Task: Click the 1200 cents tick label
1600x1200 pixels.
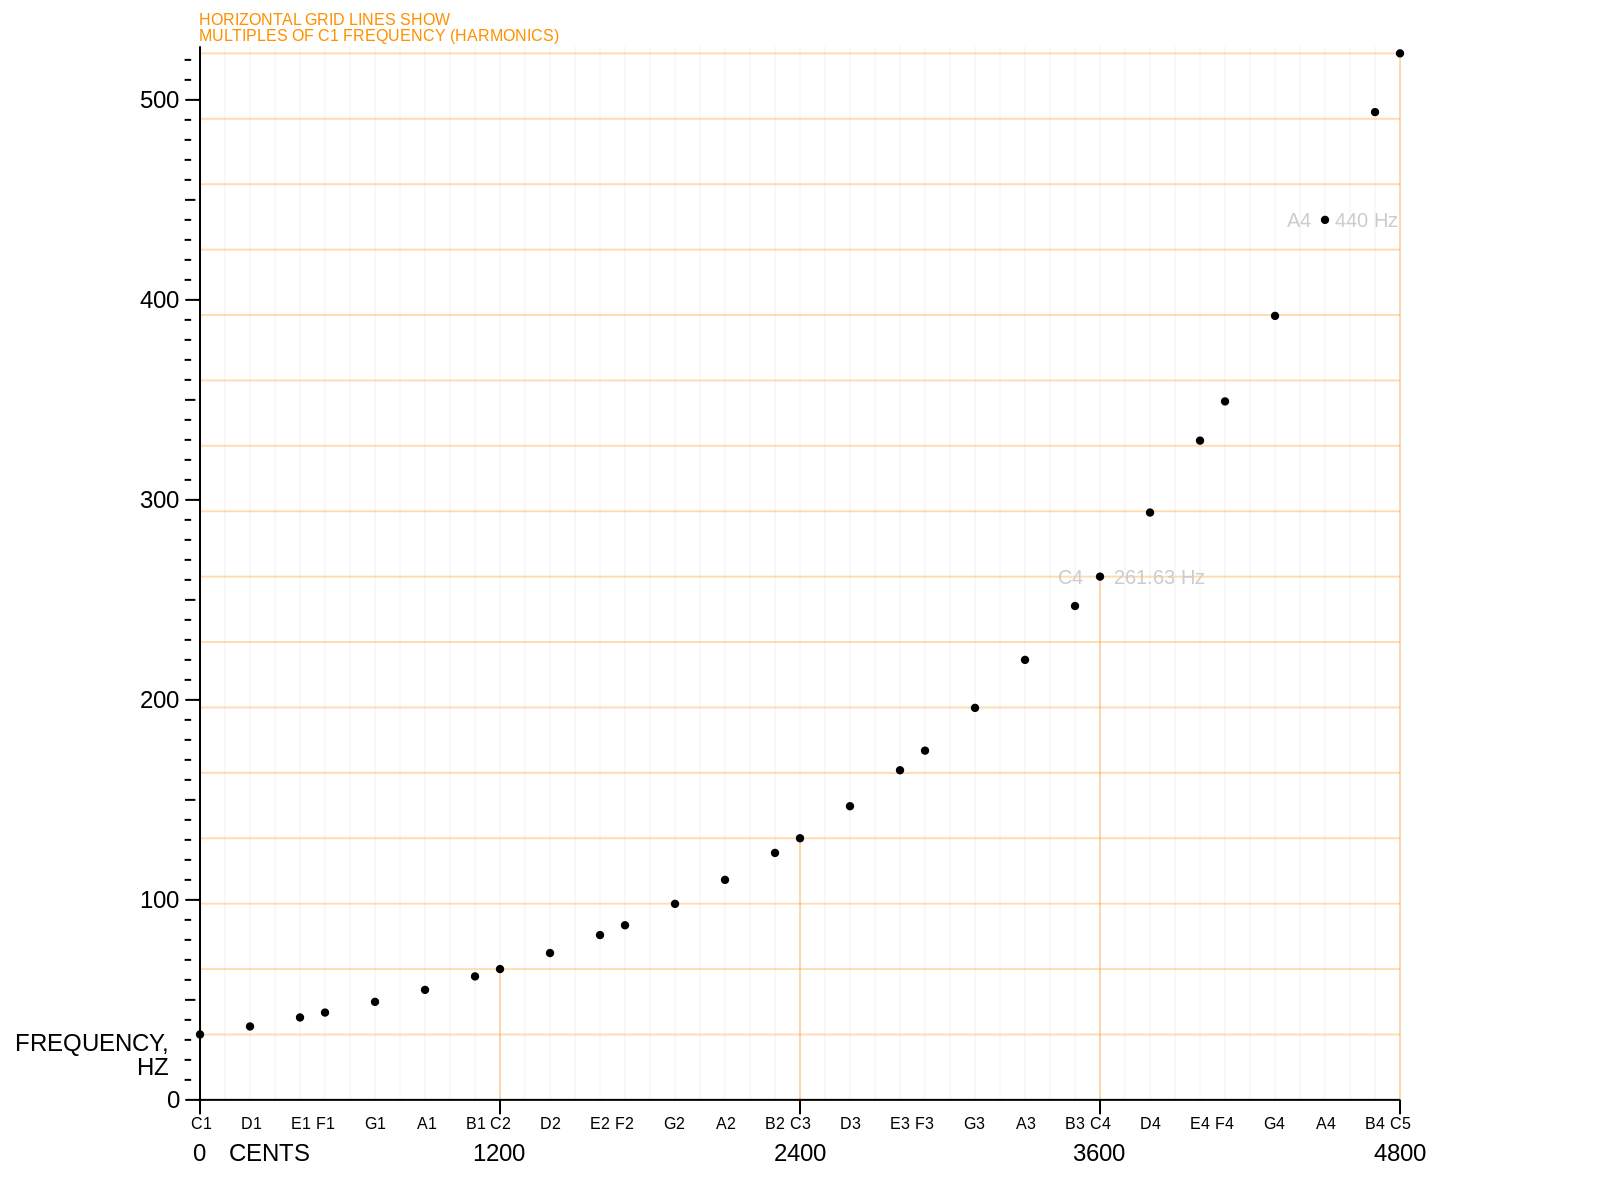Action: pos(499,1153)
